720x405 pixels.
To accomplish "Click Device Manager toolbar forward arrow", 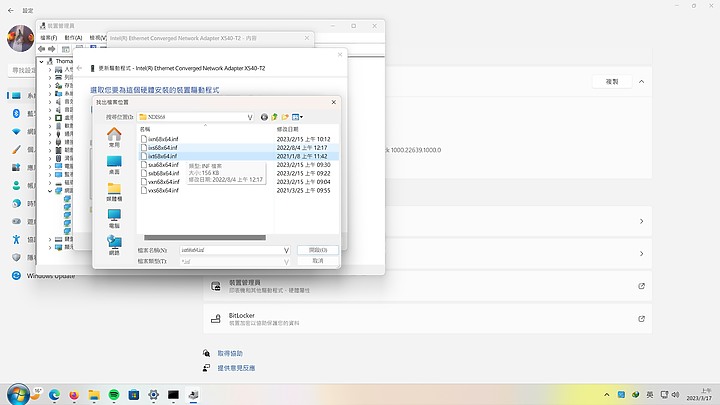I will click(51, 49).
